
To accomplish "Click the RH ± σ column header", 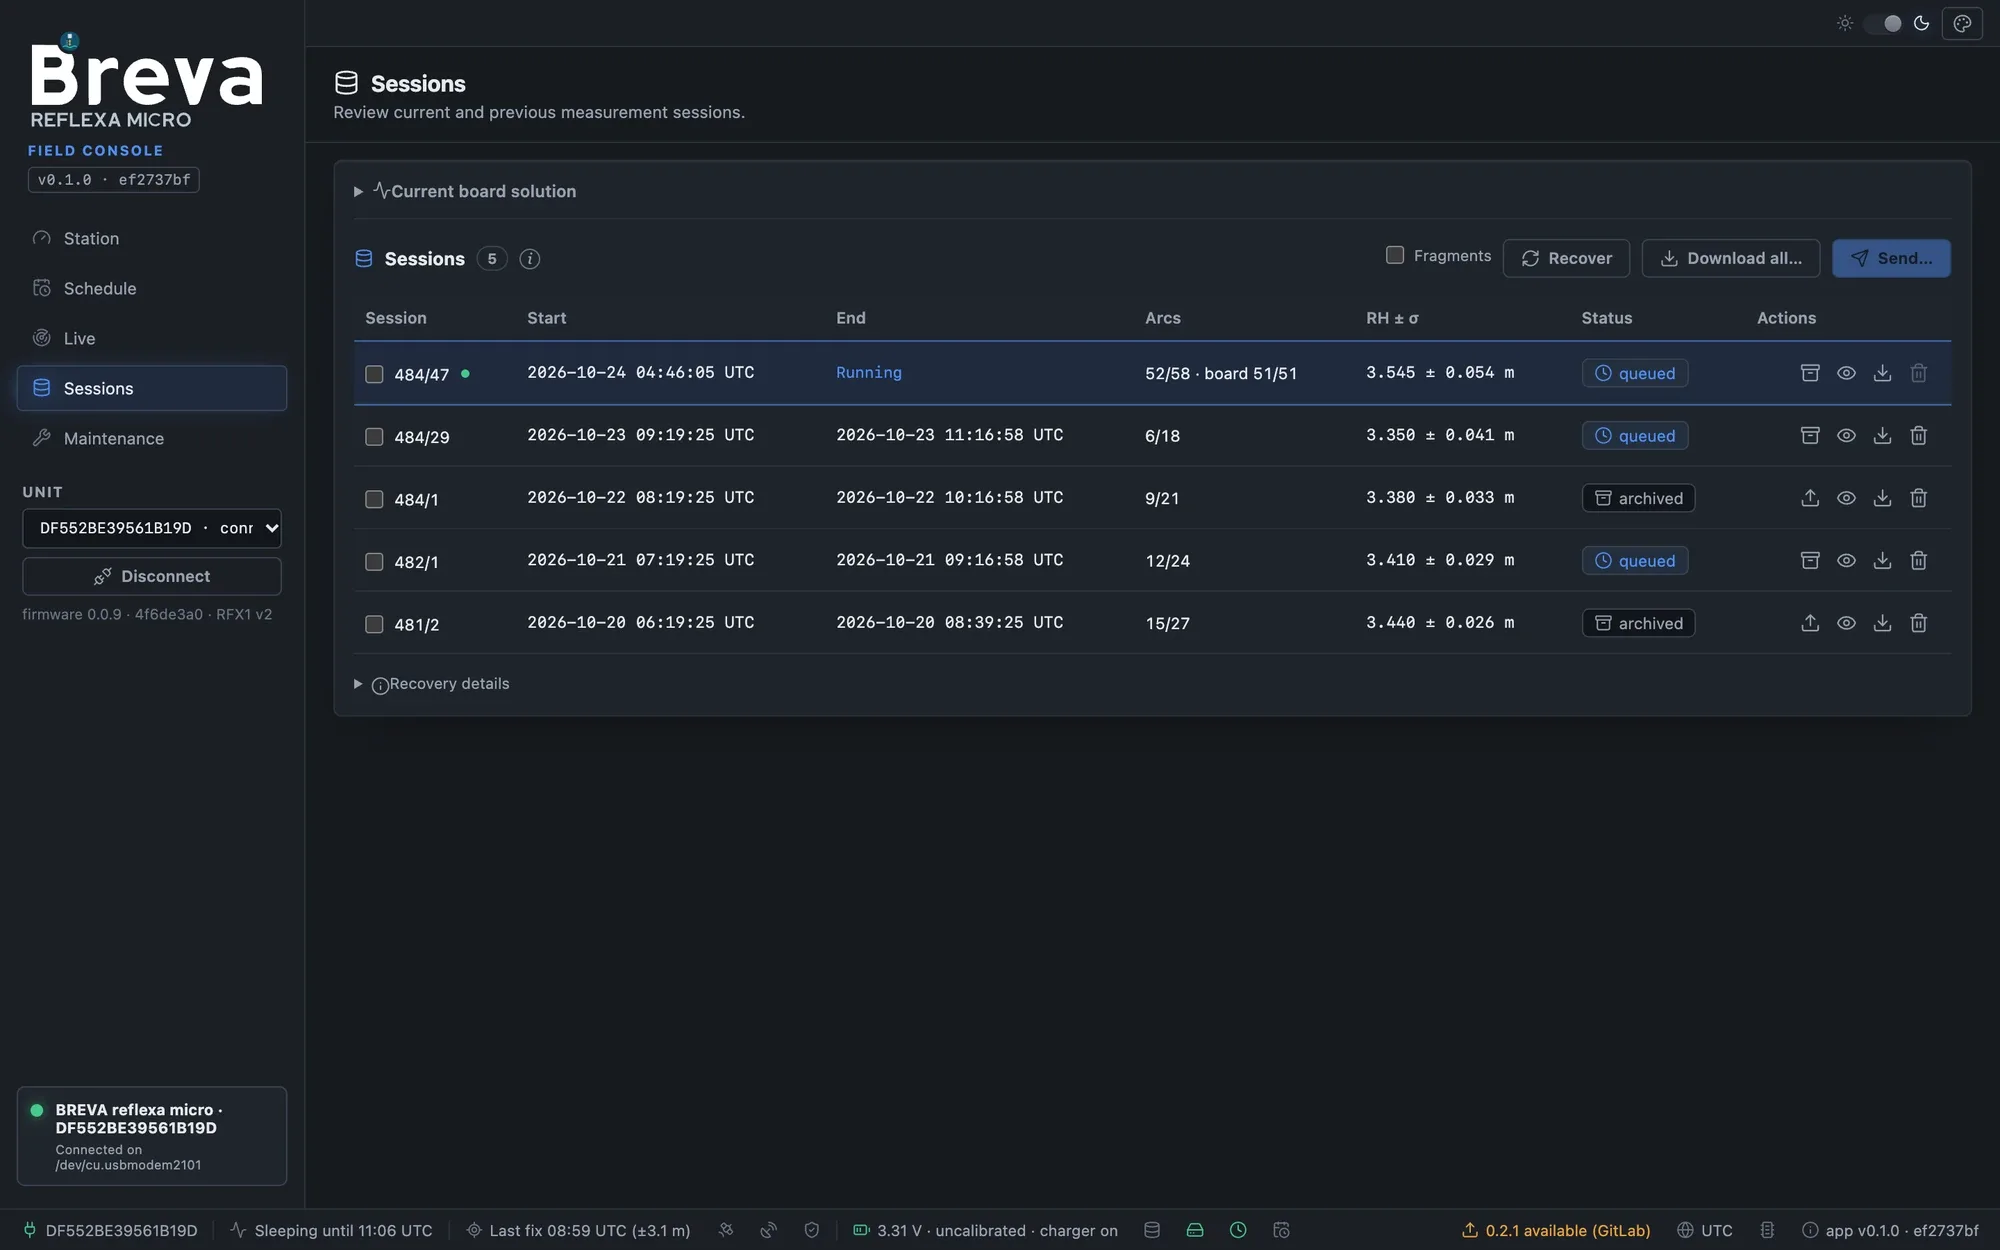I will click(1392, 318).
